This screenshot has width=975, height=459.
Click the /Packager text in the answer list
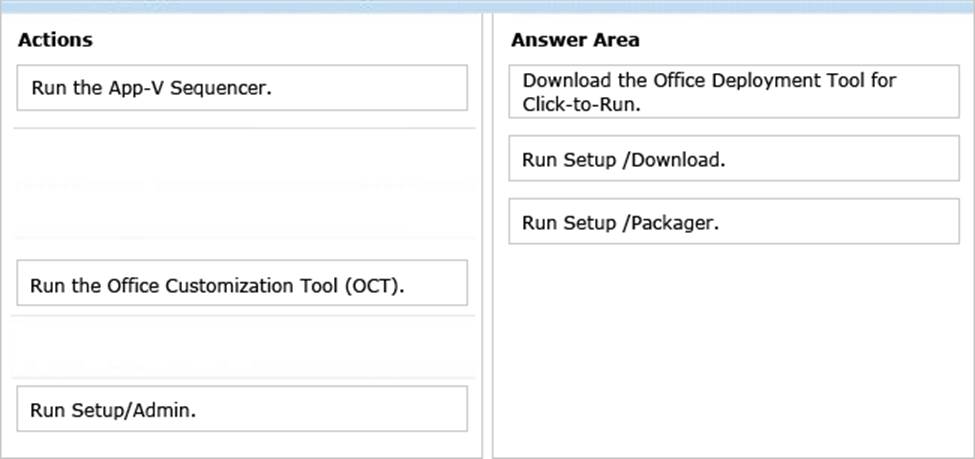[670, 223]
